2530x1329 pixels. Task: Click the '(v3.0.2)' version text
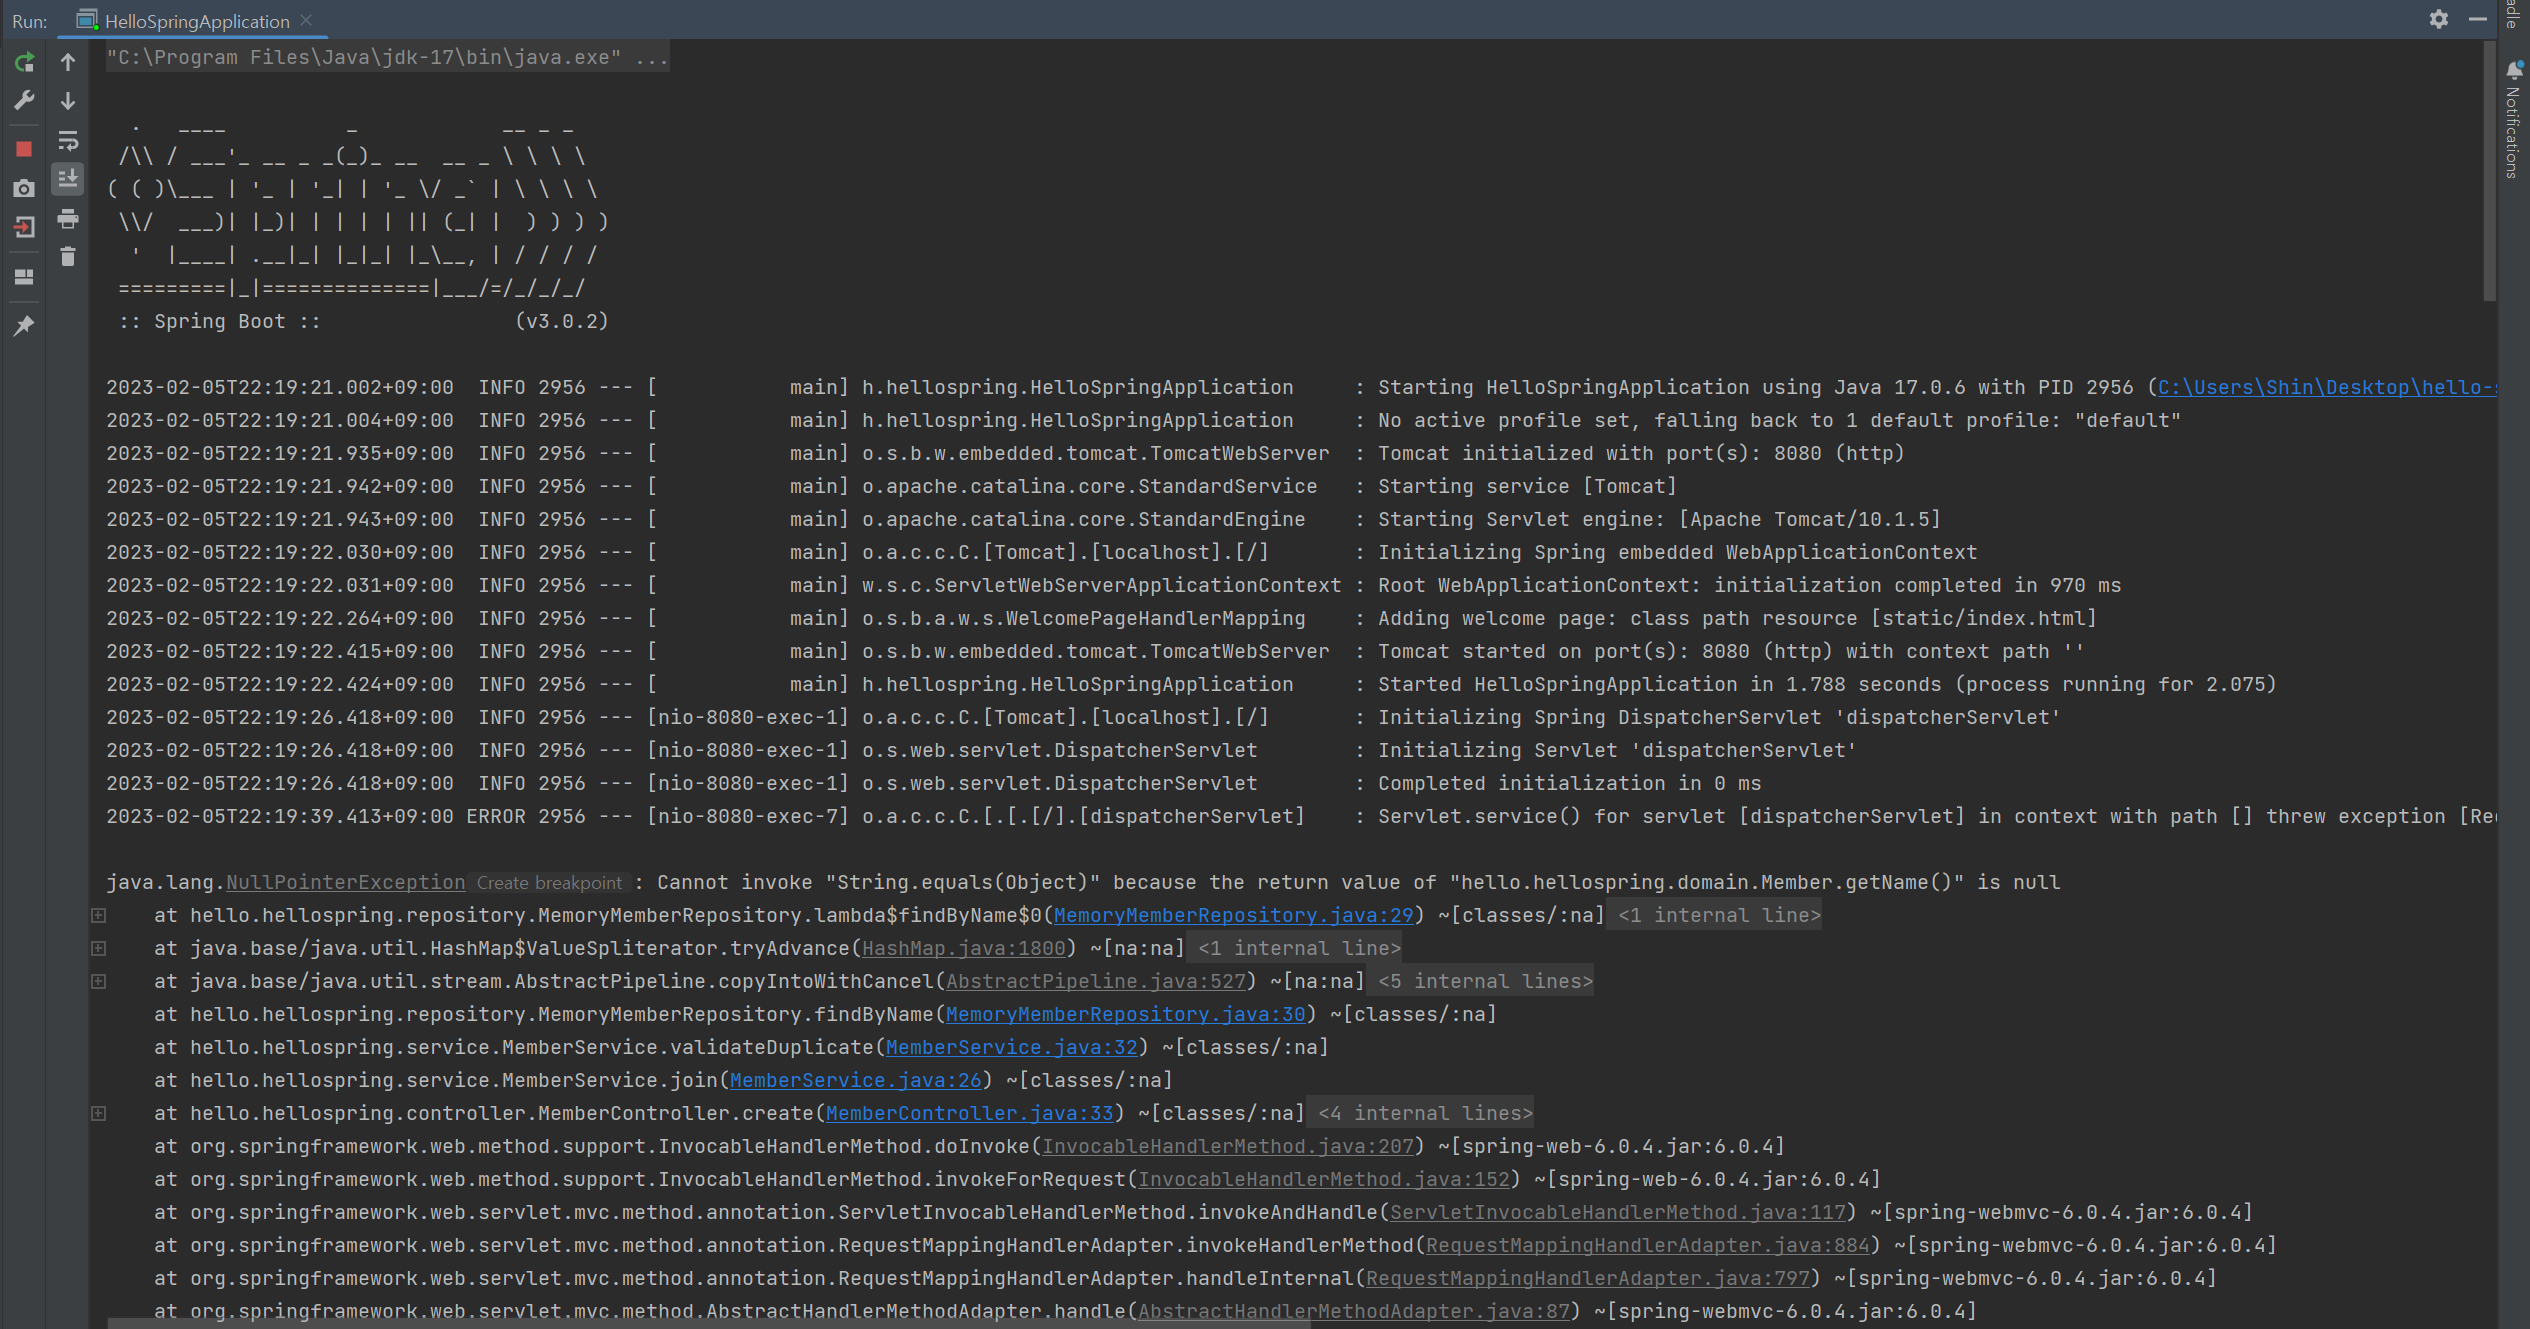(x=562, y=321)
